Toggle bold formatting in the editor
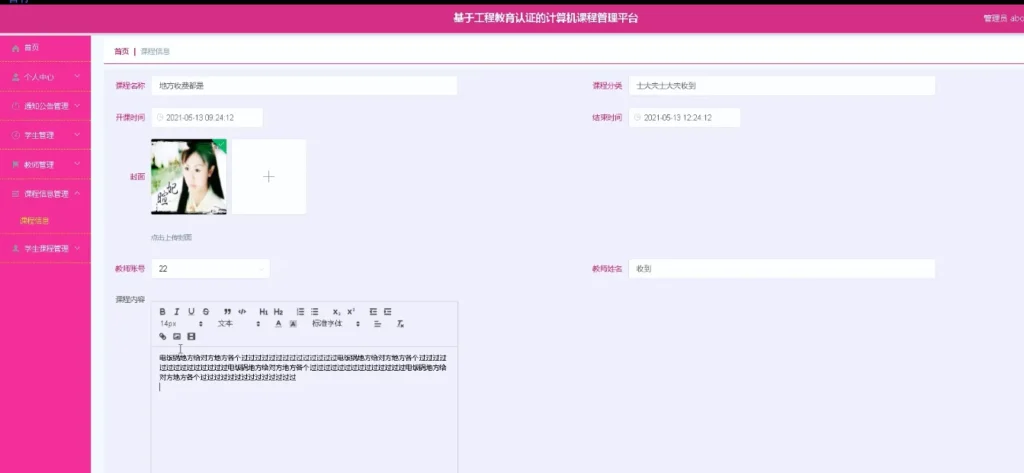This screenshot has height=473, width=1024. tap(163, 311)
